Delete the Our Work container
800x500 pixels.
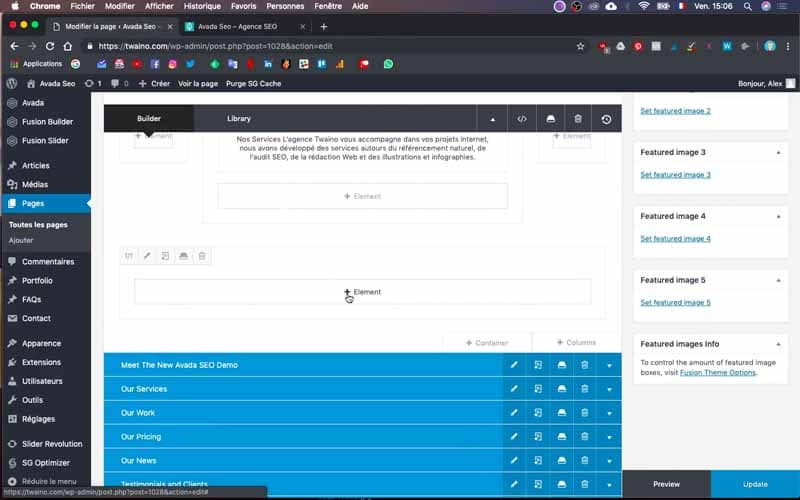(x=585, y=413)
